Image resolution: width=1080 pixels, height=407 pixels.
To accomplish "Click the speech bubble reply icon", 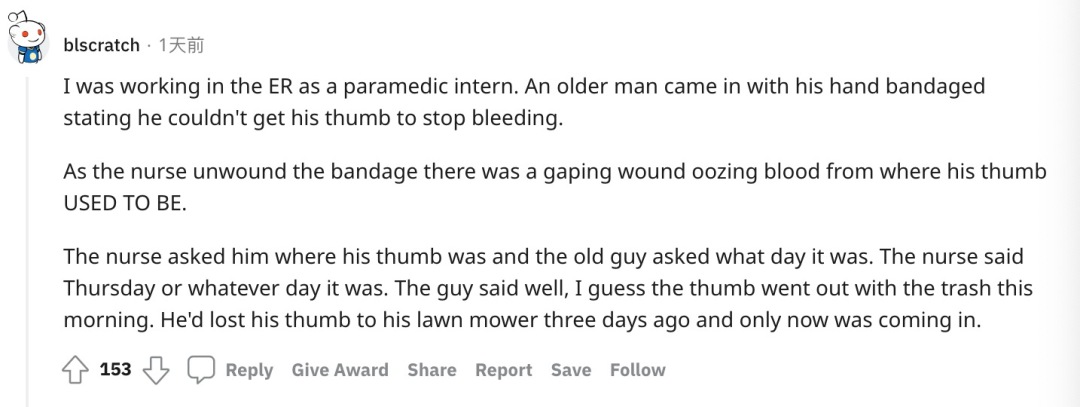I will click(201, 370).
